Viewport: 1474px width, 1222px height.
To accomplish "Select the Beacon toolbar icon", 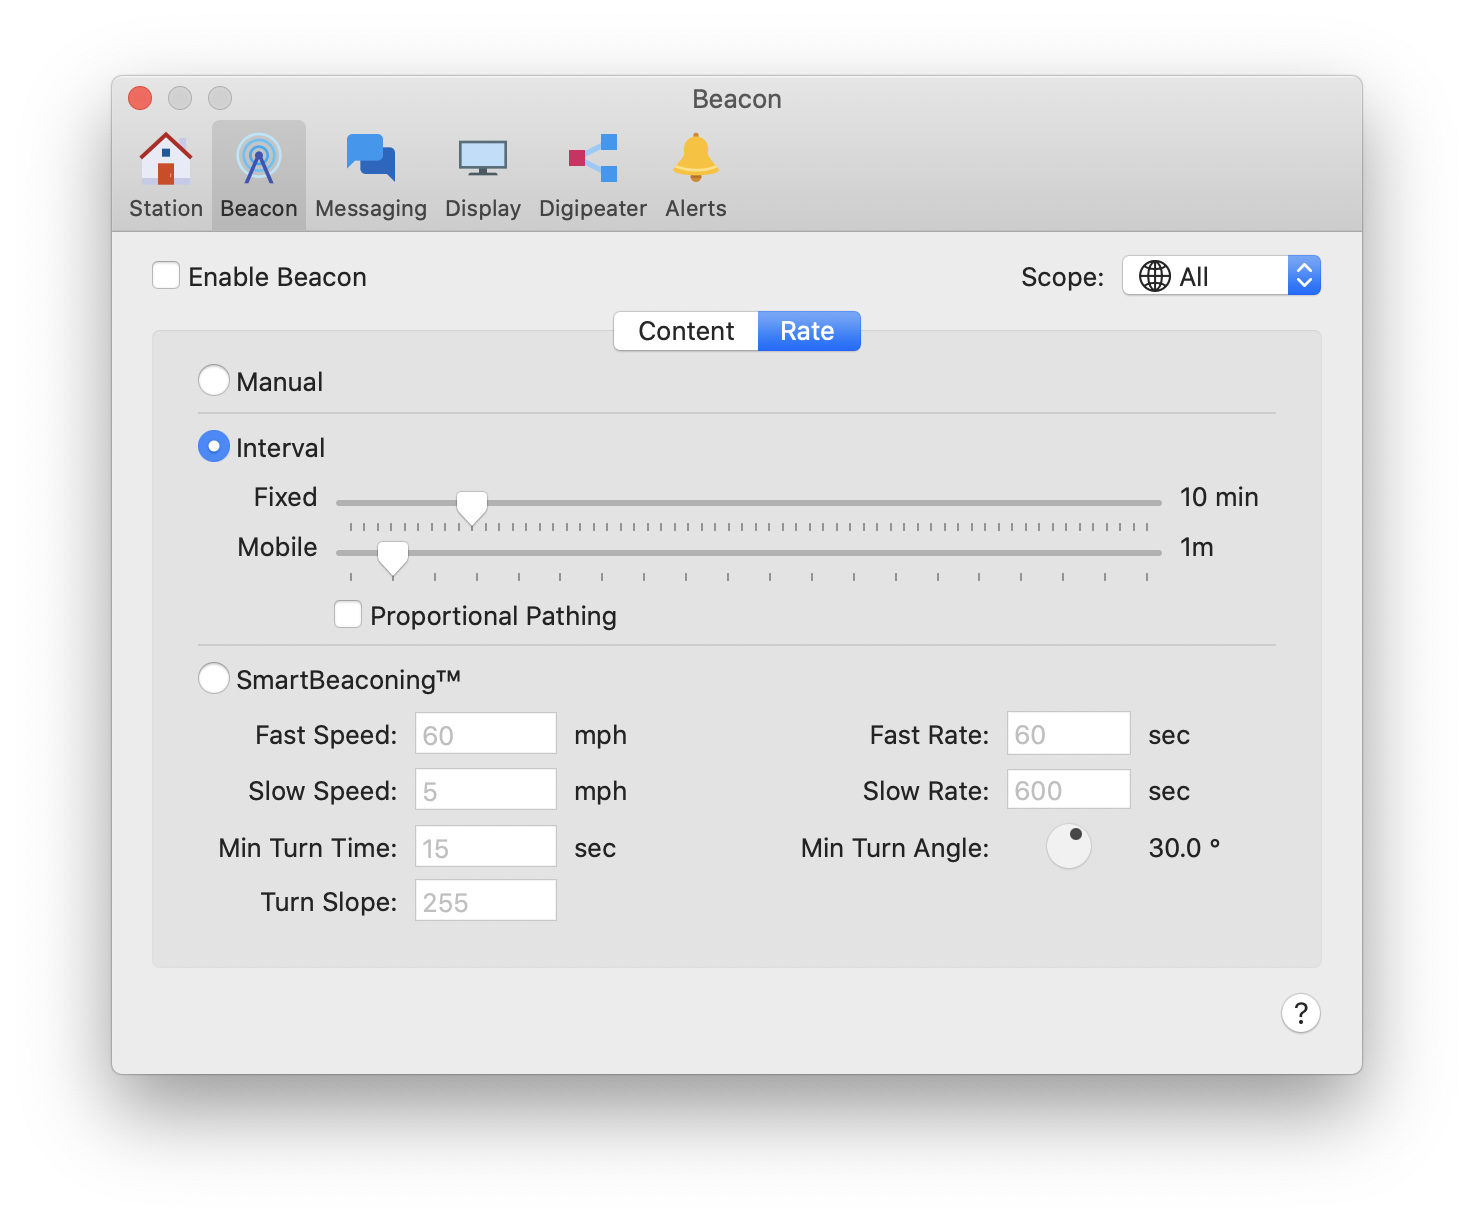I will pos(259,176).
